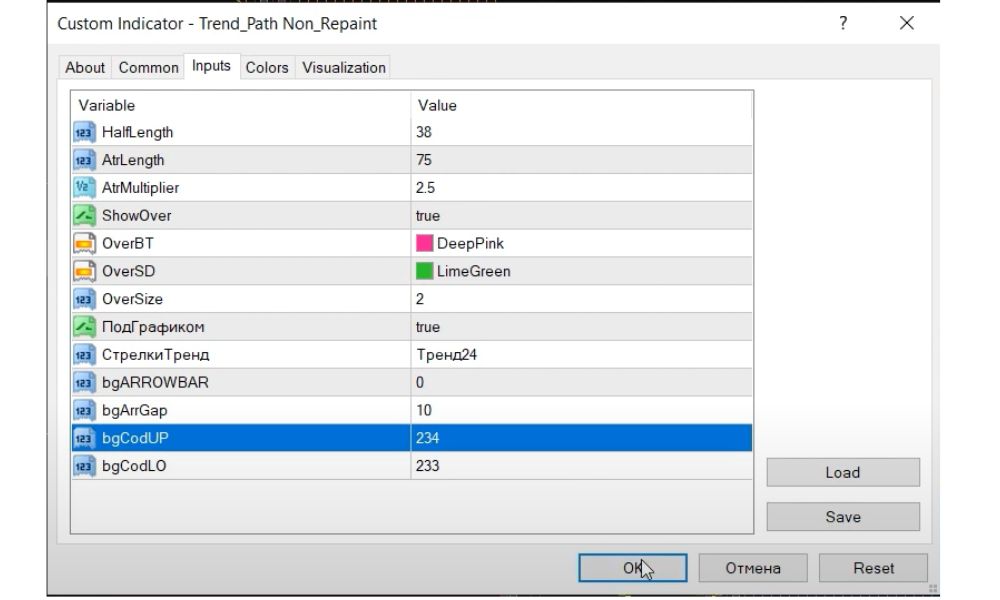Click the Reset button

873,568
